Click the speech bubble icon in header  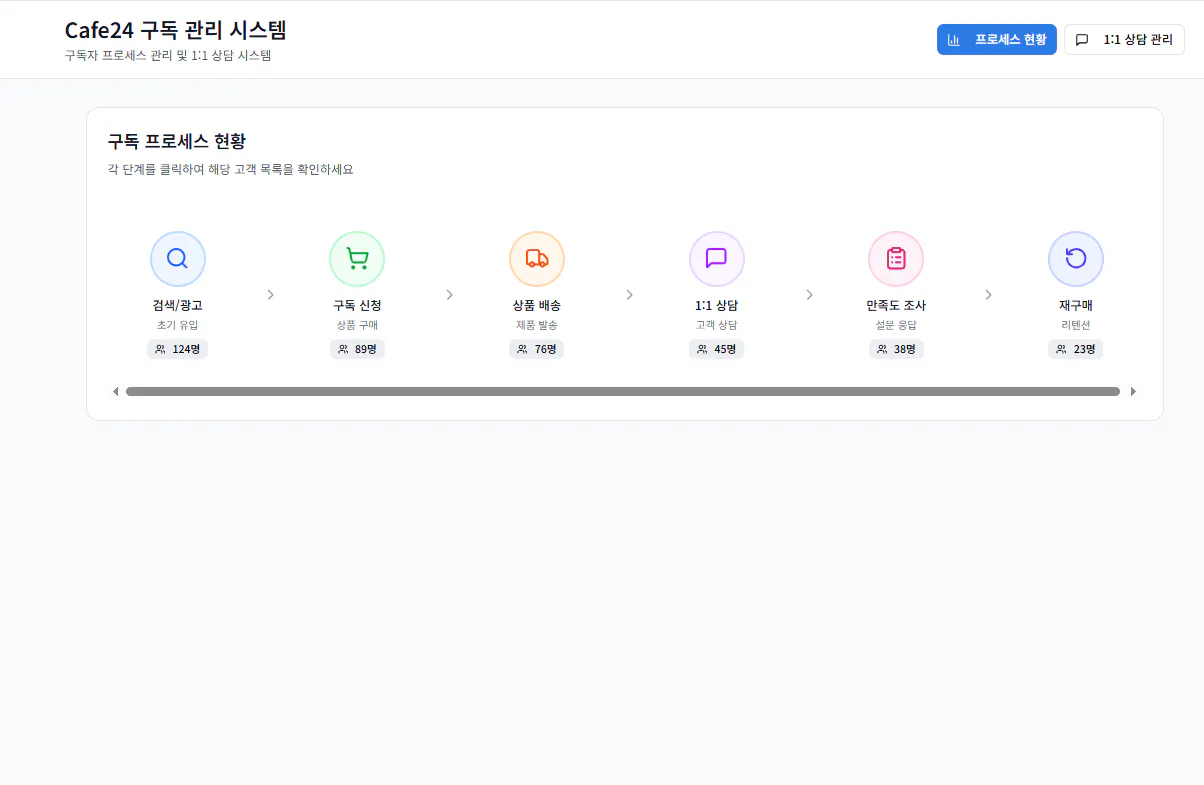click(1082, 40)
